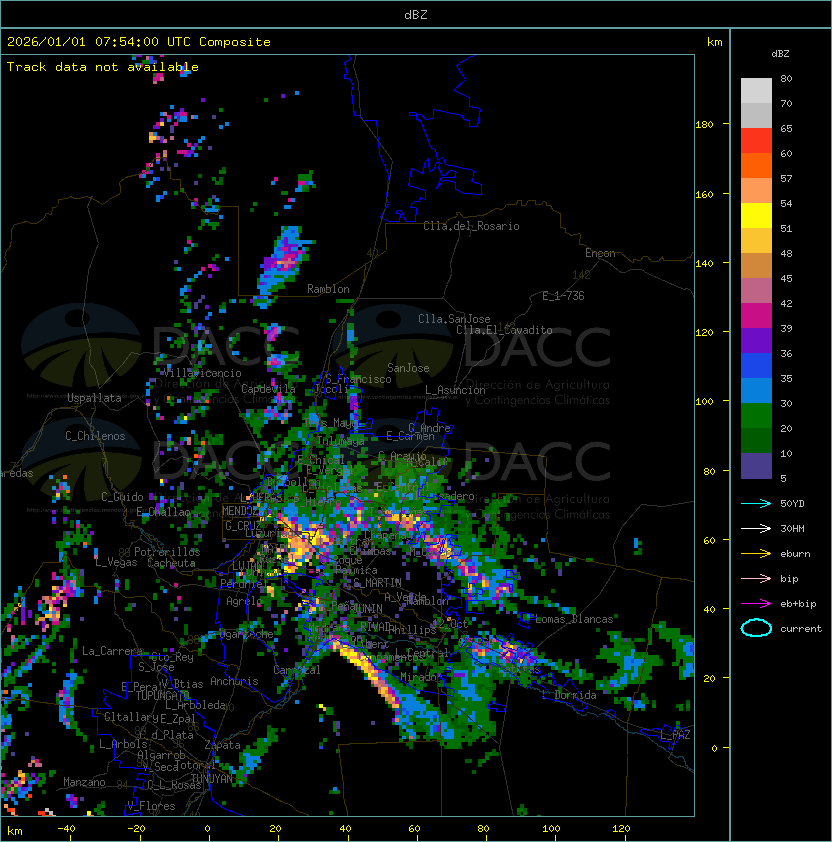Select the purple 36-39 dBZ swatch
Screen dimensions: 832x842
point(756,340)
